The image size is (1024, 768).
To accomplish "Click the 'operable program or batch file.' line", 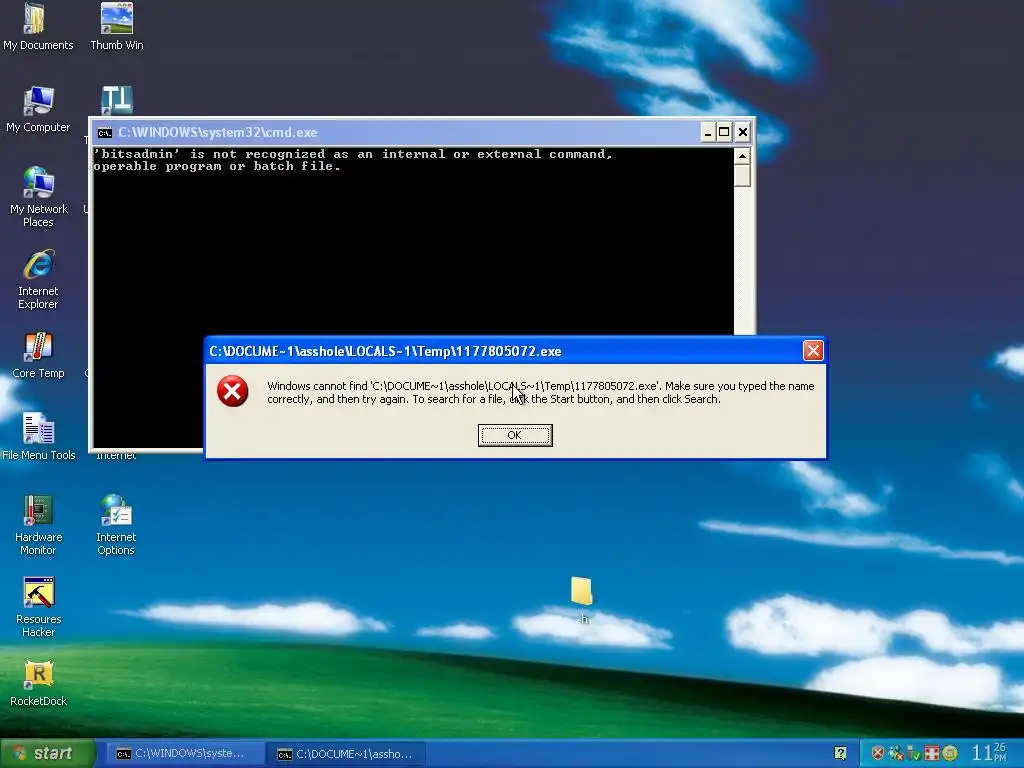I will tap(217, 167).
